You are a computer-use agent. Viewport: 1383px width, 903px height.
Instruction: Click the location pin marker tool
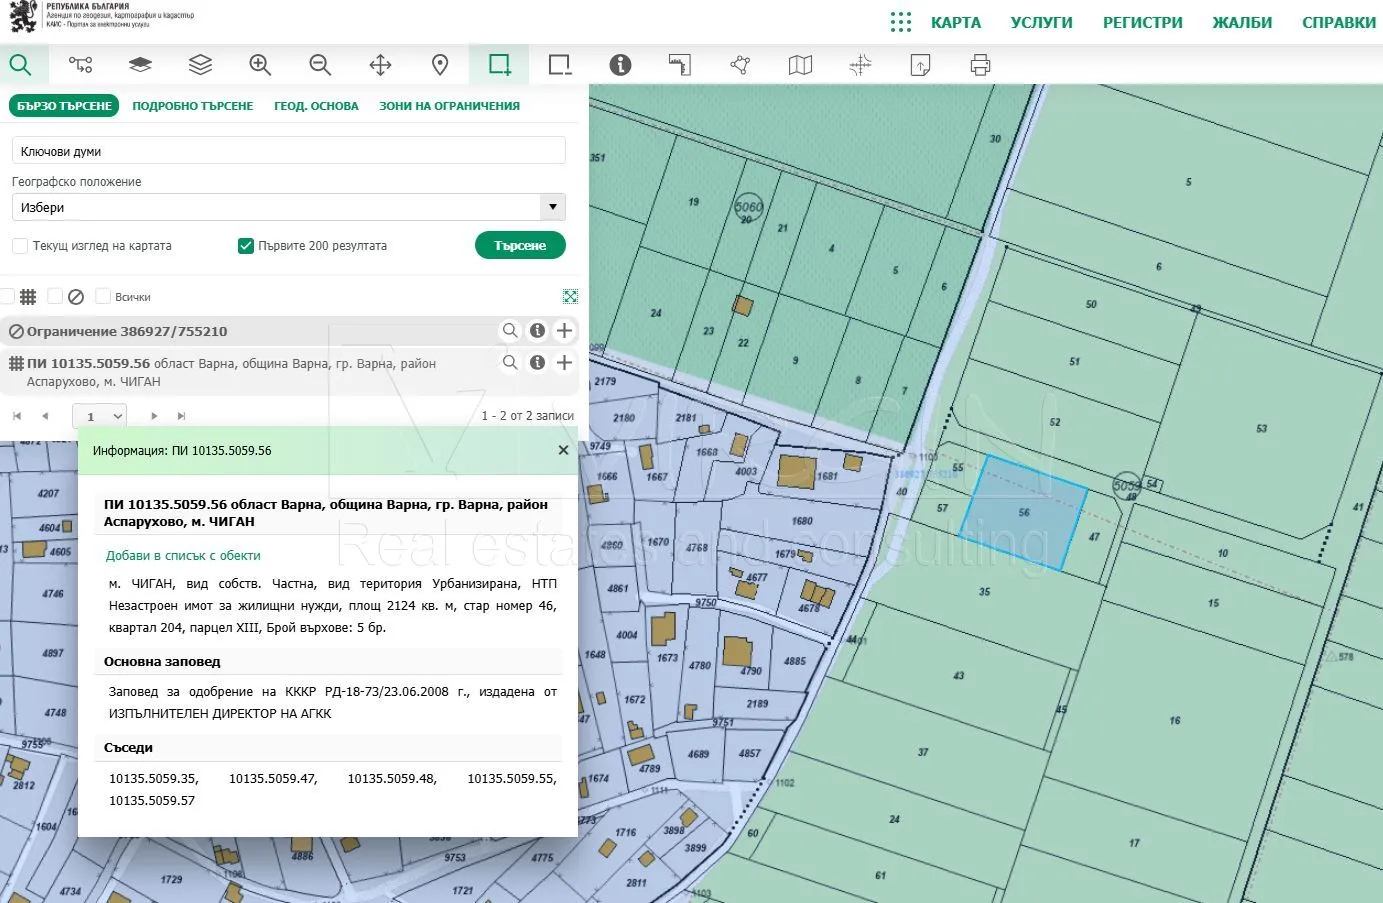coord(440,65)
